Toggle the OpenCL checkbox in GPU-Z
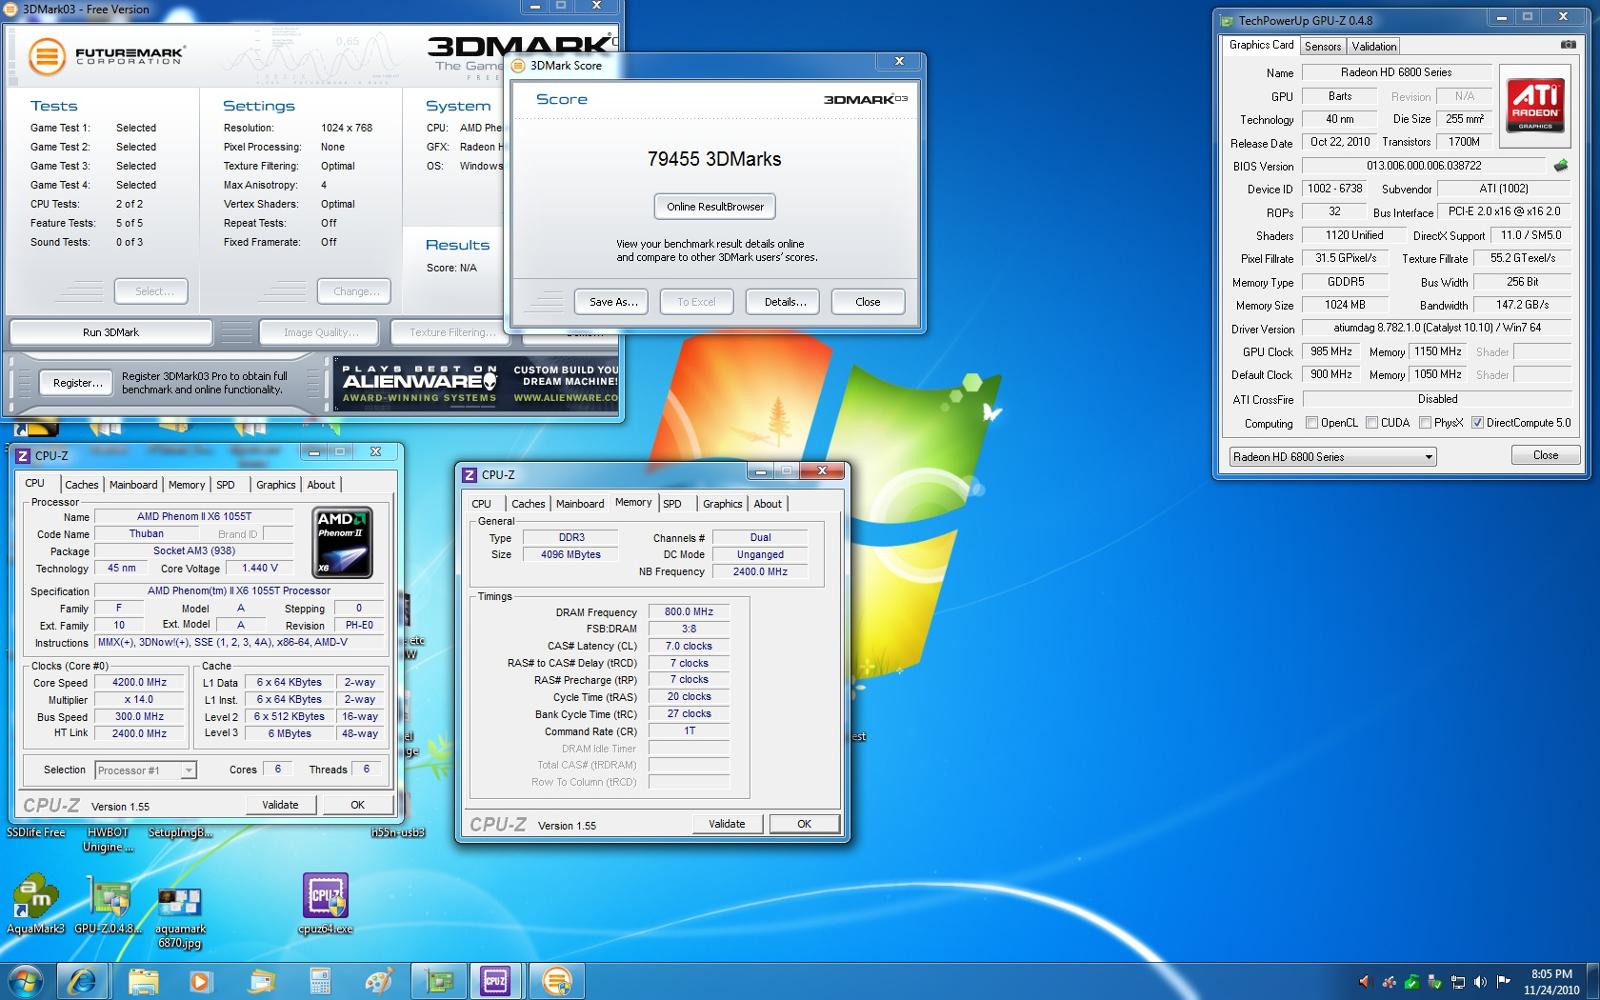The height and width of the screenshot is (1000, 1600). [1312, 423]
